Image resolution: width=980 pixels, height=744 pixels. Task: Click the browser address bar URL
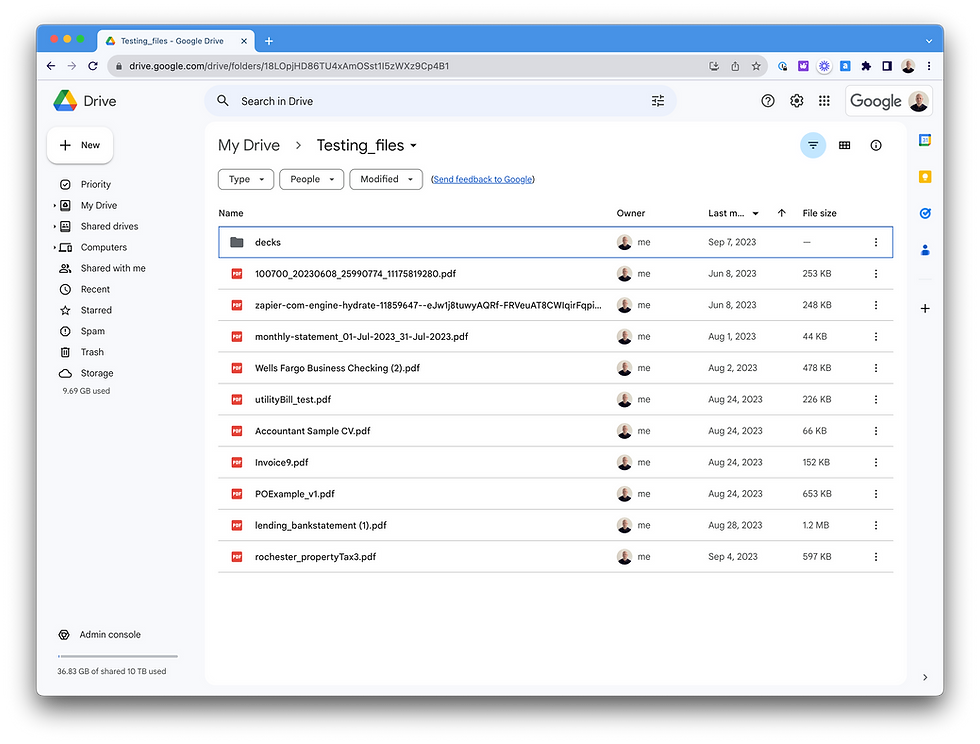click(289, 66)
